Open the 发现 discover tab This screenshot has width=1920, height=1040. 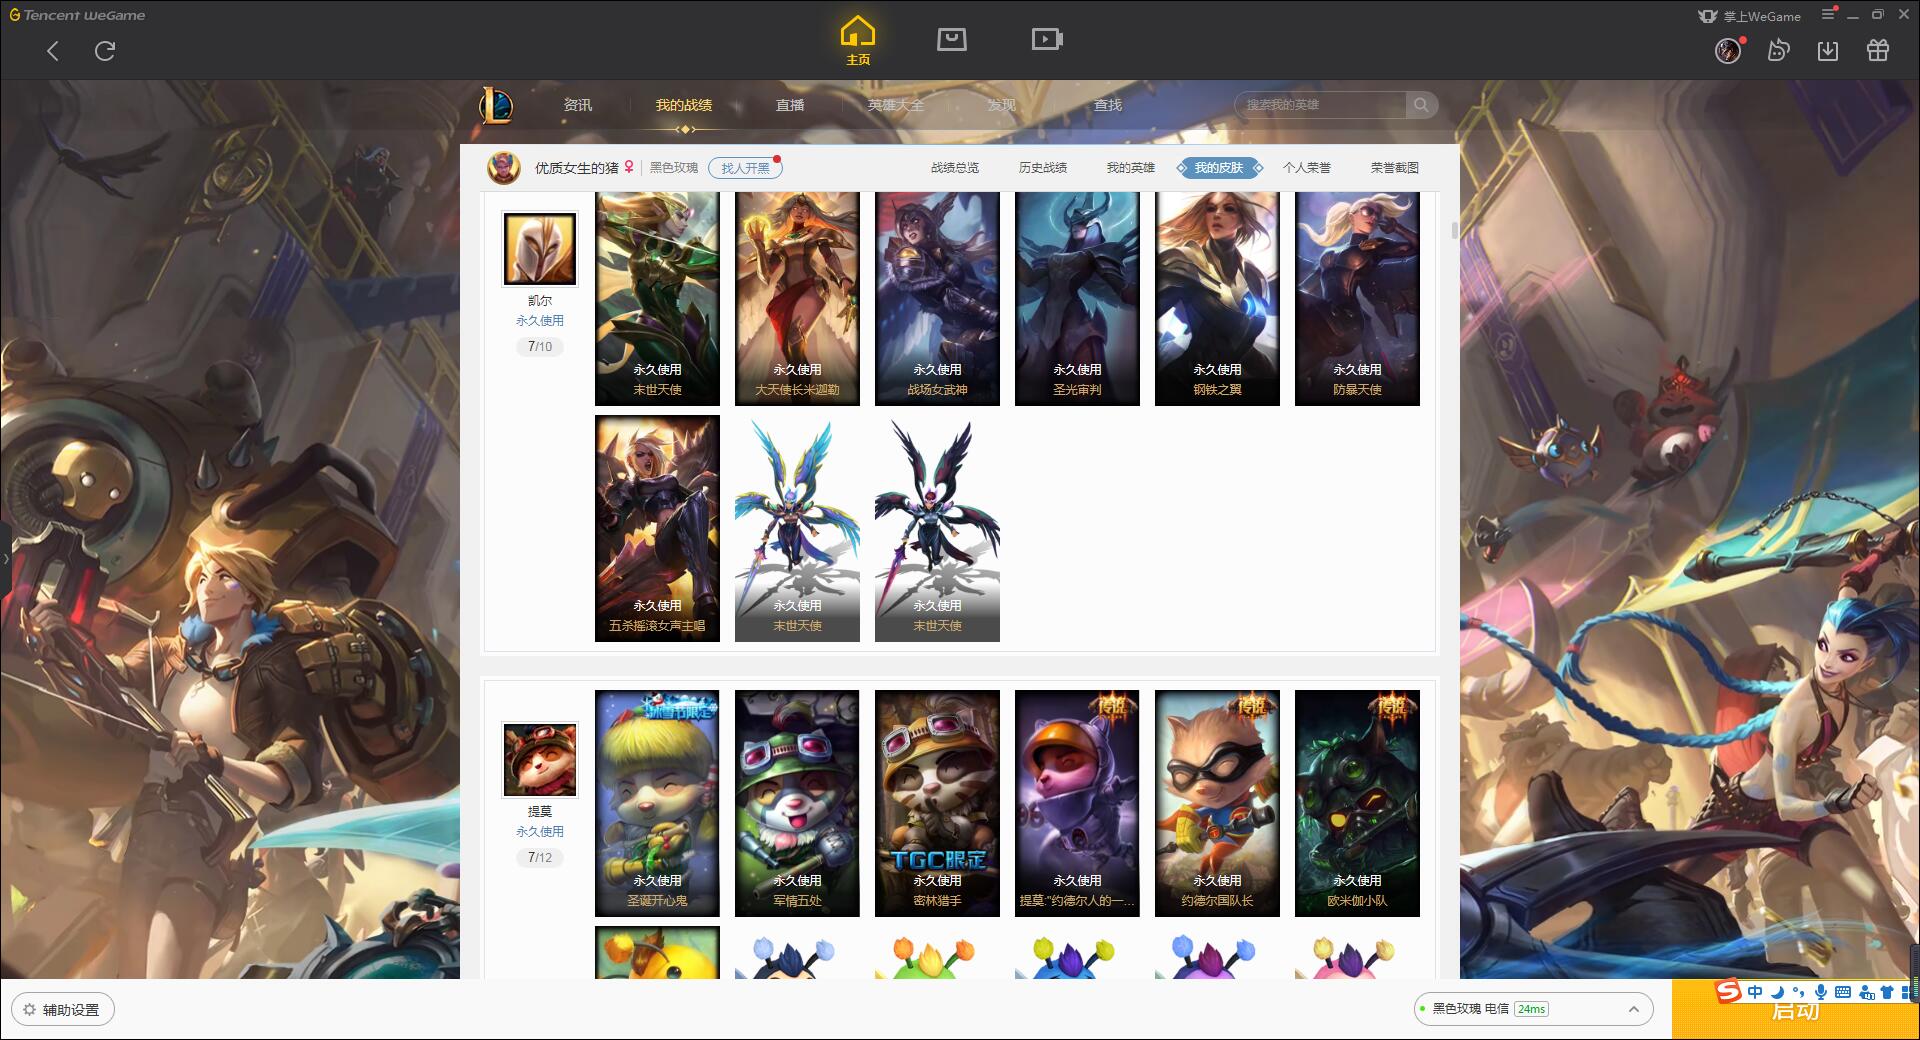click(1002, 105)
